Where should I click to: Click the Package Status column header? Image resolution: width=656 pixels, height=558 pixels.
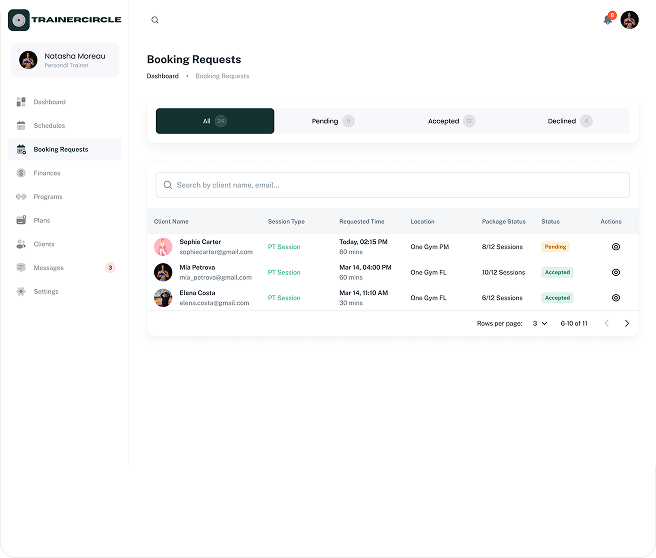[504, 222]
